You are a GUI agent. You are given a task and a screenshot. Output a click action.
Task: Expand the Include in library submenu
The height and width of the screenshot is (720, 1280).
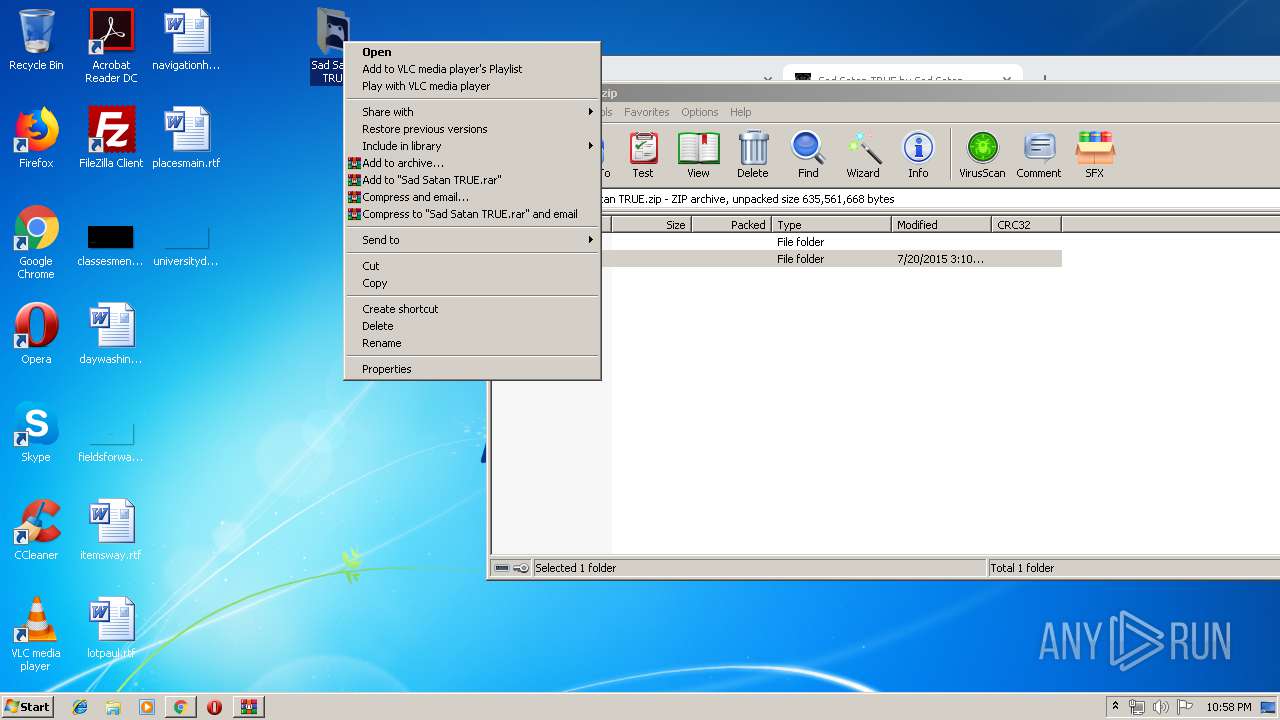(x=472, y=146)
